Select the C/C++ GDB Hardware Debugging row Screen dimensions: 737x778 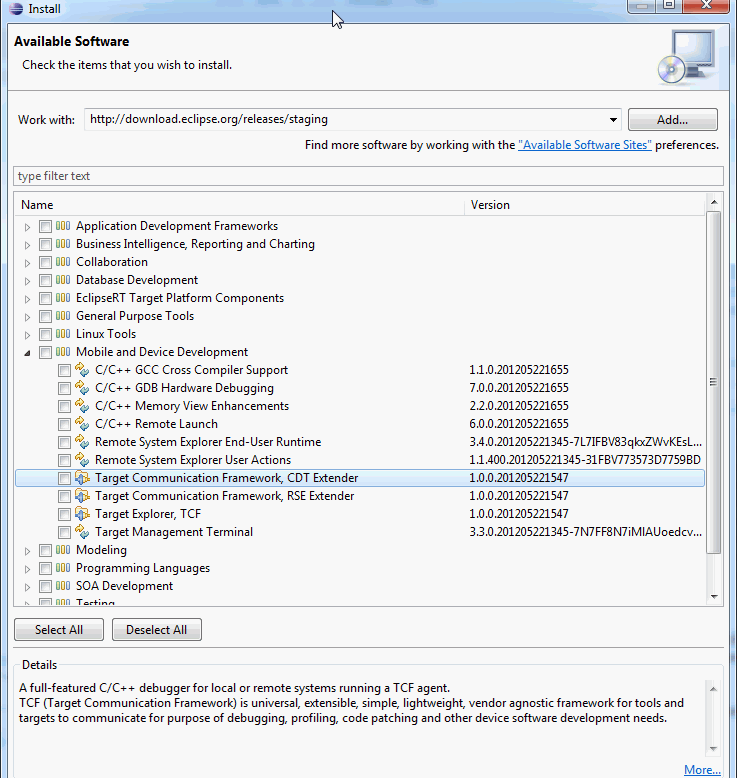tap(360, 388)
